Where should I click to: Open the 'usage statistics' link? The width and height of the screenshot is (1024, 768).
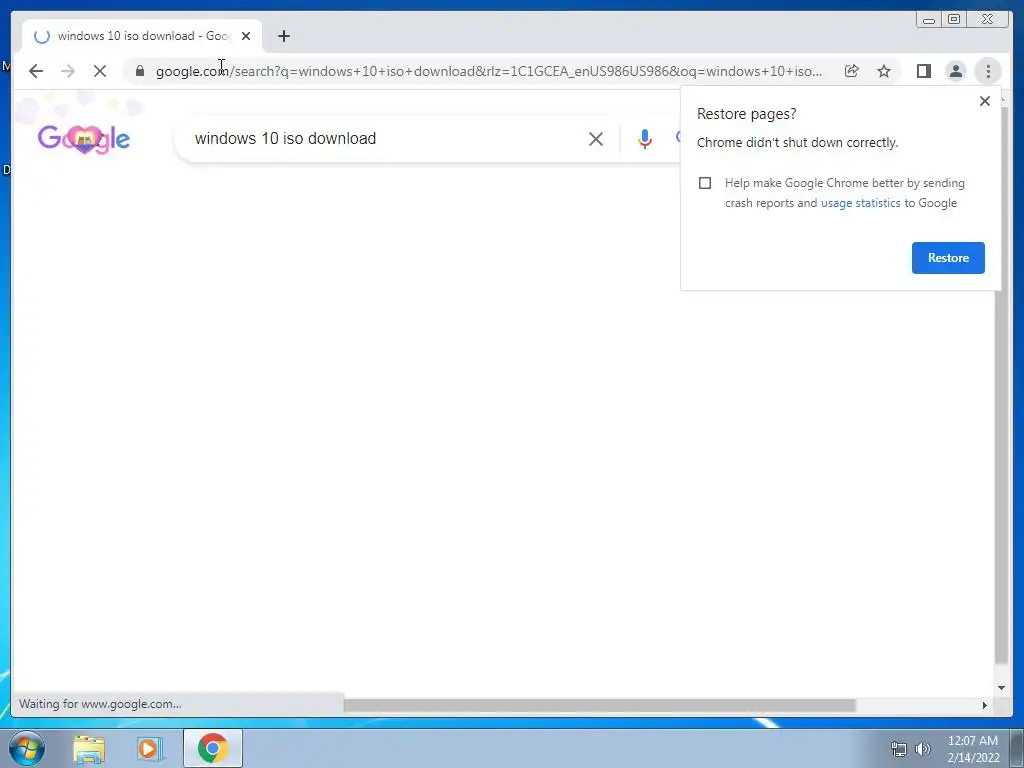[860, 203]
